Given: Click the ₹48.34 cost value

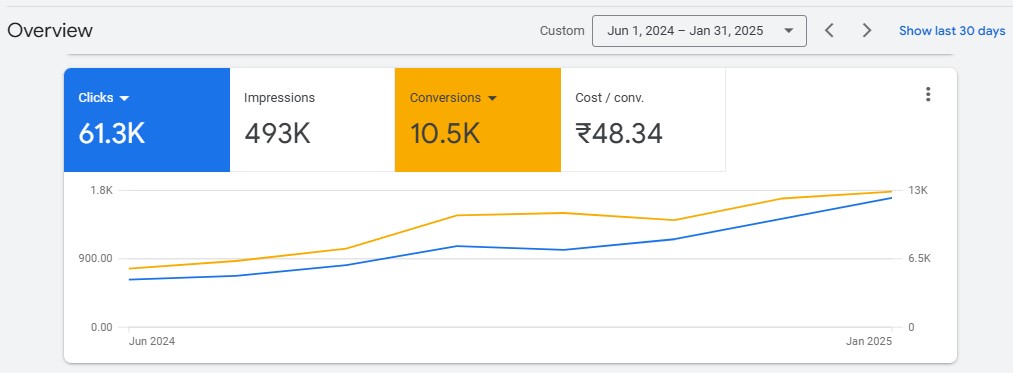Looking at the screenshot, I should [x=619, y=134].
